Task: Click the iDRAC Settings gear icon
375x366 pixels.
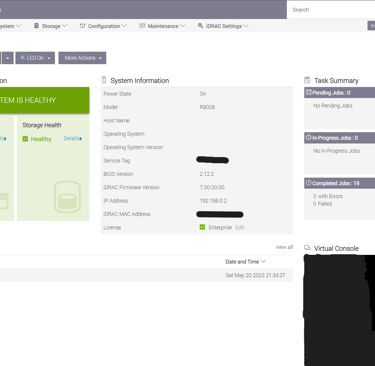Action: click(x=200, y=26)
